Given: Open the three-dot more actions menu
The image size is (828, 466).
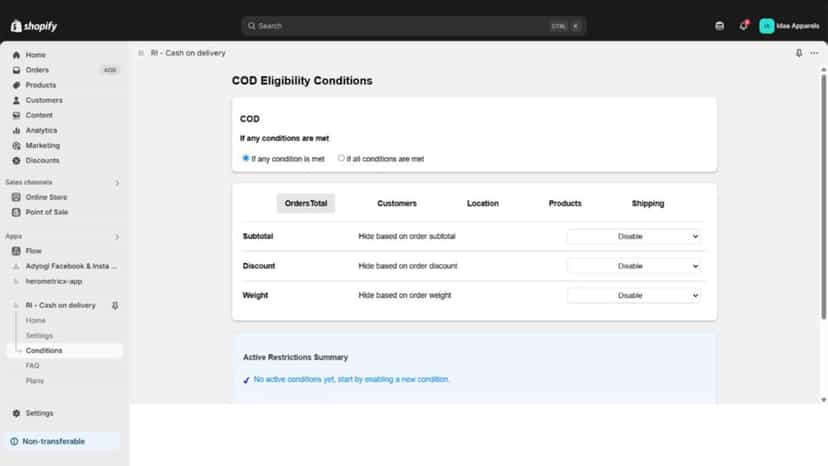Looking at the screenshot, I should coord(814,53).
